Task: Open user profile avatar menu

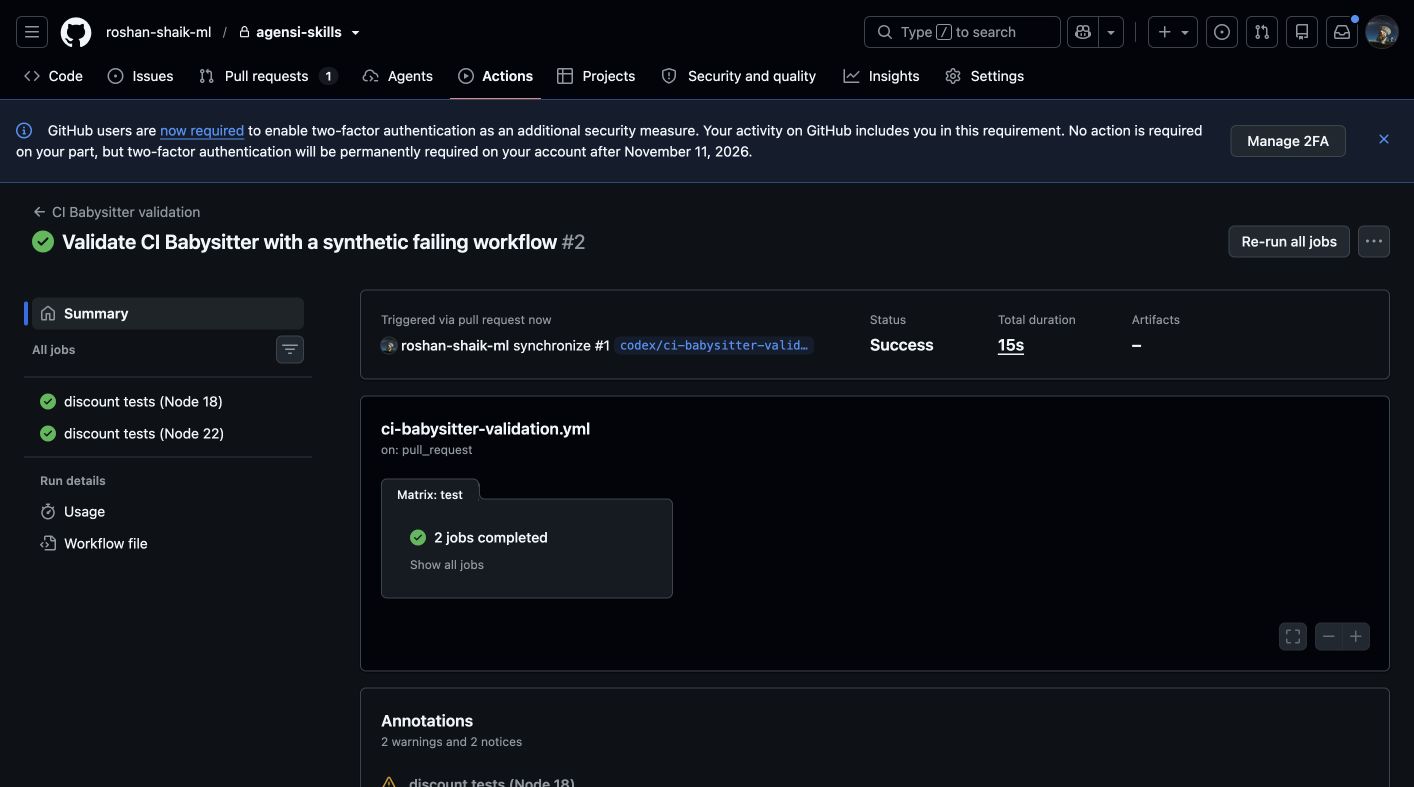Action: pyautogui.click(x=1382, y=32)
